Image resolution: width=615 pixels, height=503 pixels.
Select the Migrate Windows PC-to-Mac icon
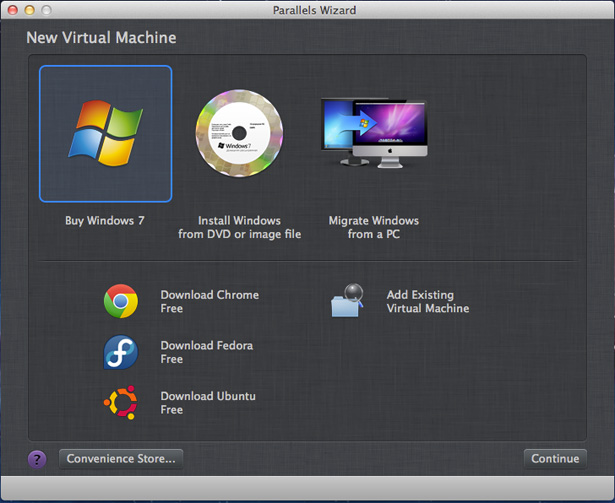click(x=374, y=133)
